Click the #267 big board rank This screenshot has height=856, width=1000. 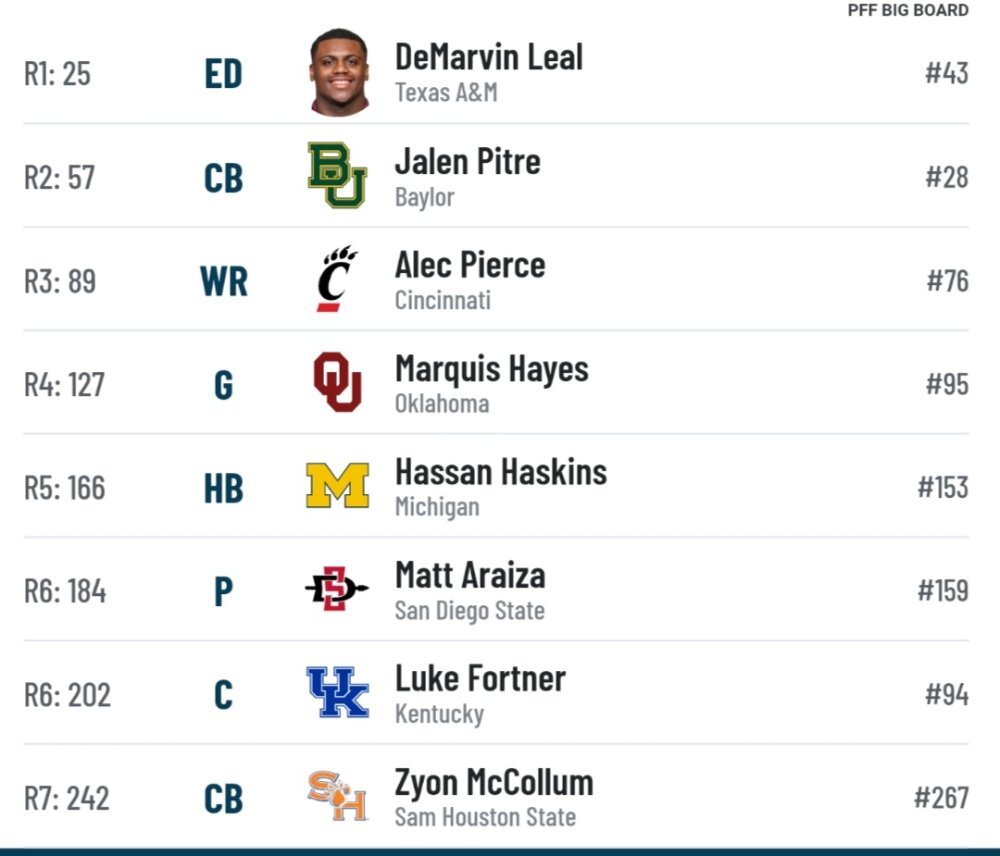[941, 797]
